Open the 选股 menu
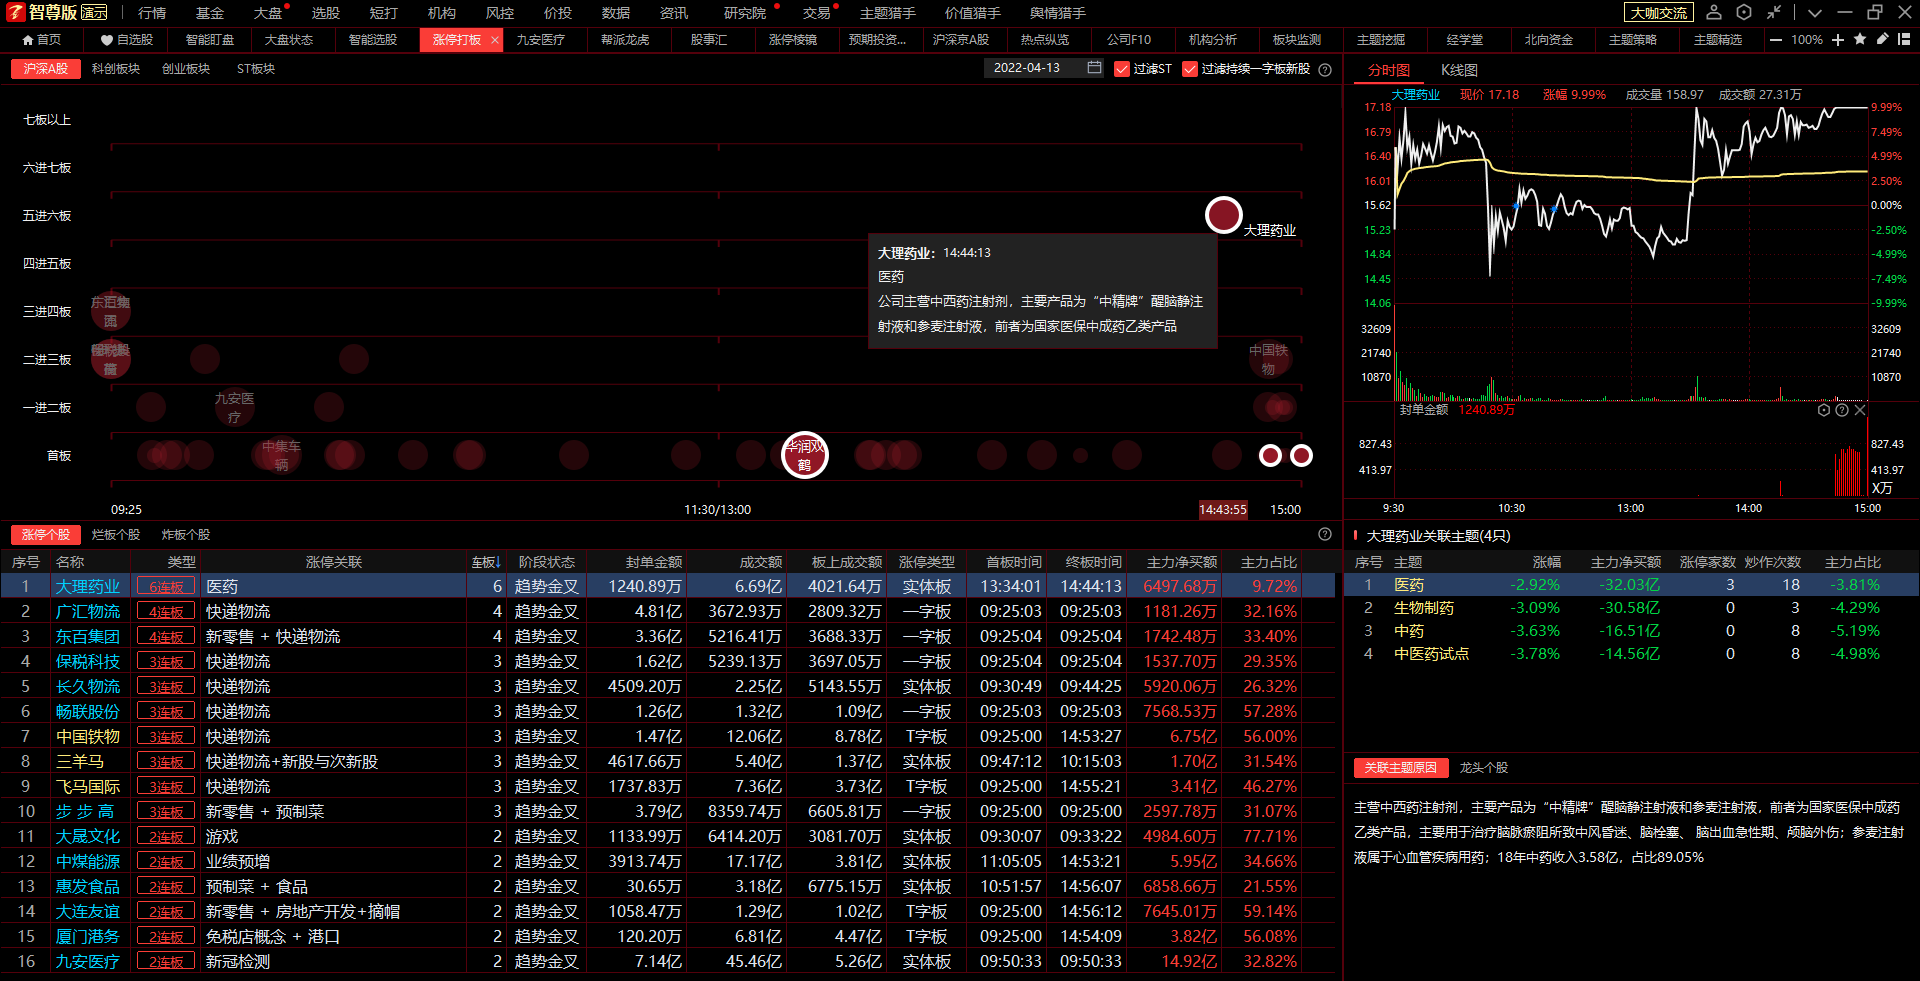 point(326,13)
